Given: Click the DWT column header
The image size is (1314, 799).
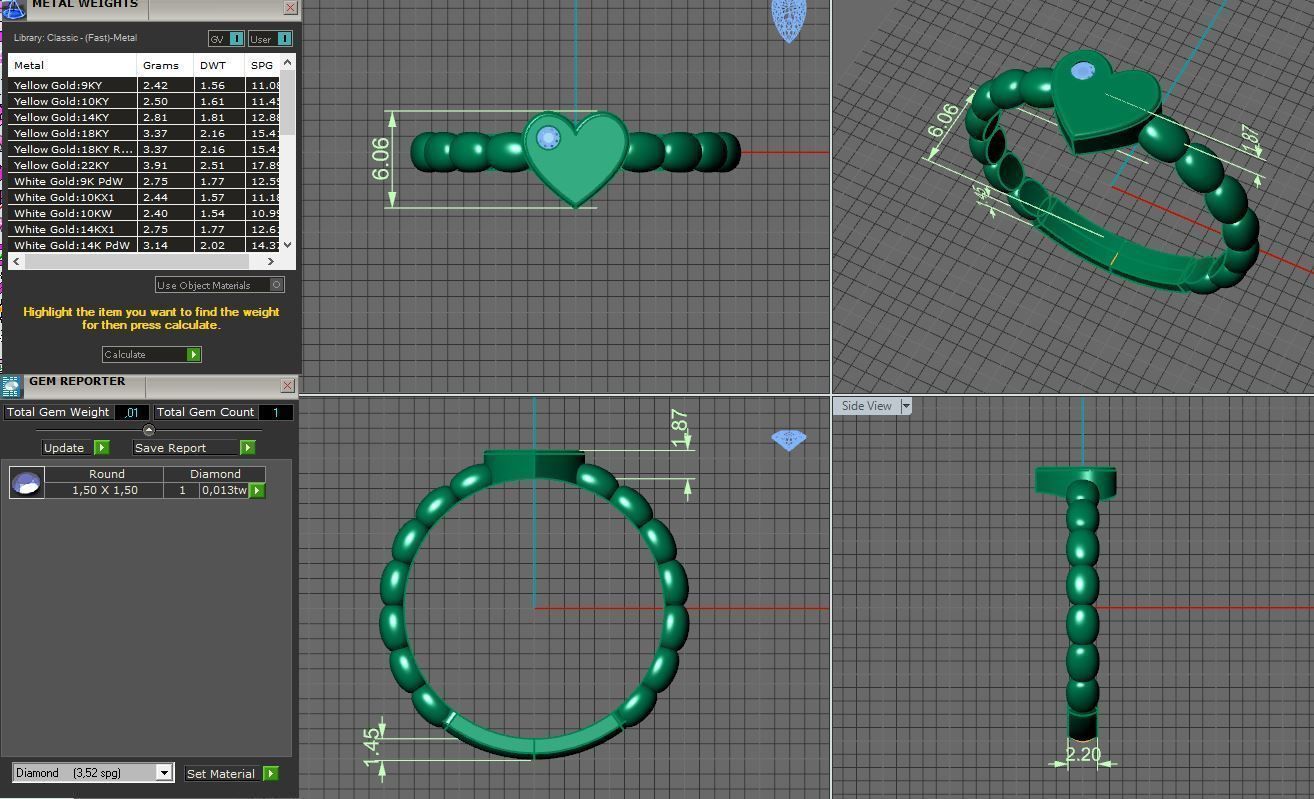Looking at the screenshot, I should (219, 65).
